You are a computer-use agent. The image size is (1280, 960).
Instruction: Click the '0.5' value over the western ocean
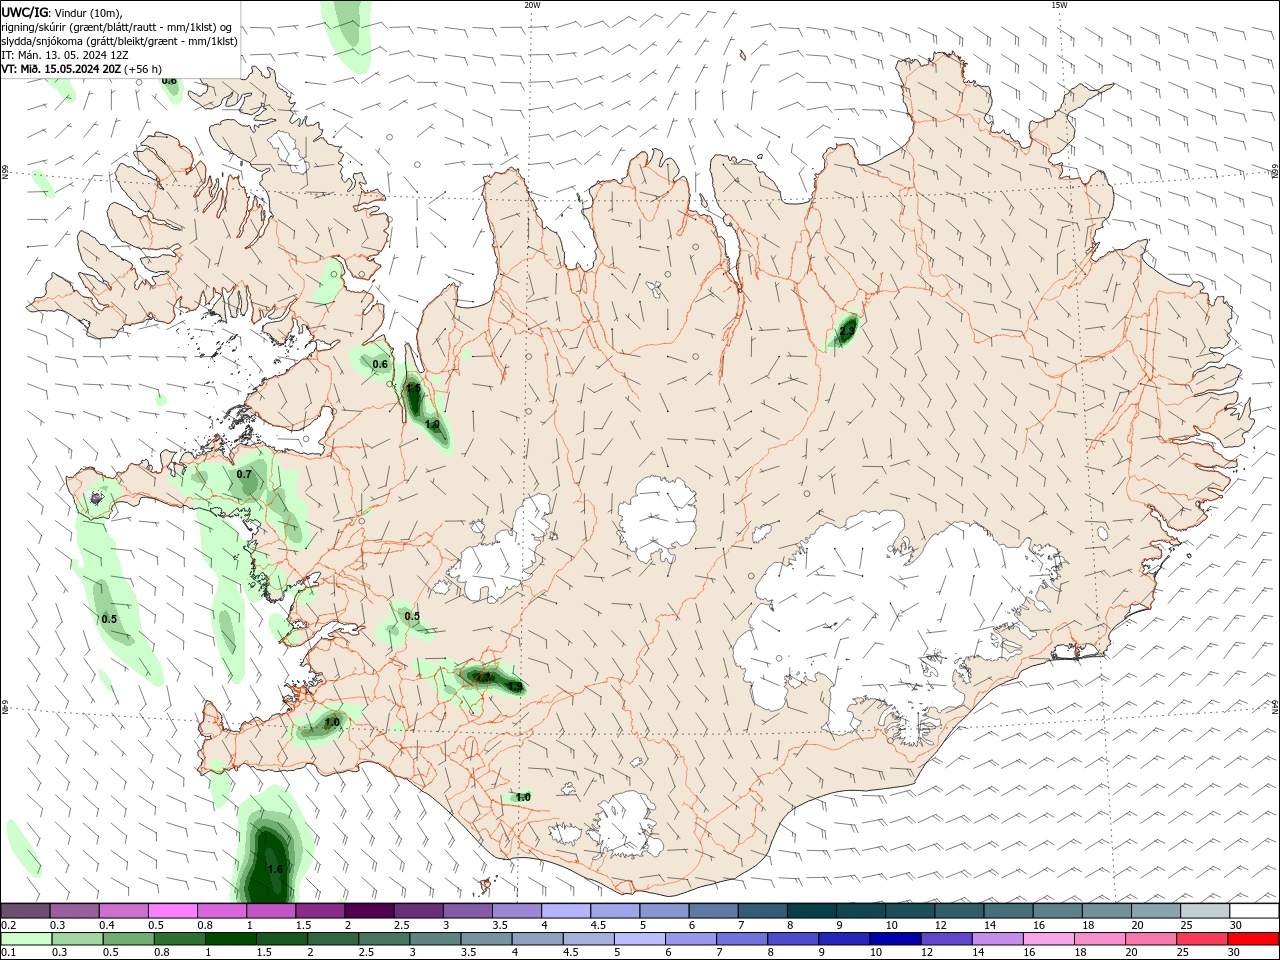[x=109, y=619]
